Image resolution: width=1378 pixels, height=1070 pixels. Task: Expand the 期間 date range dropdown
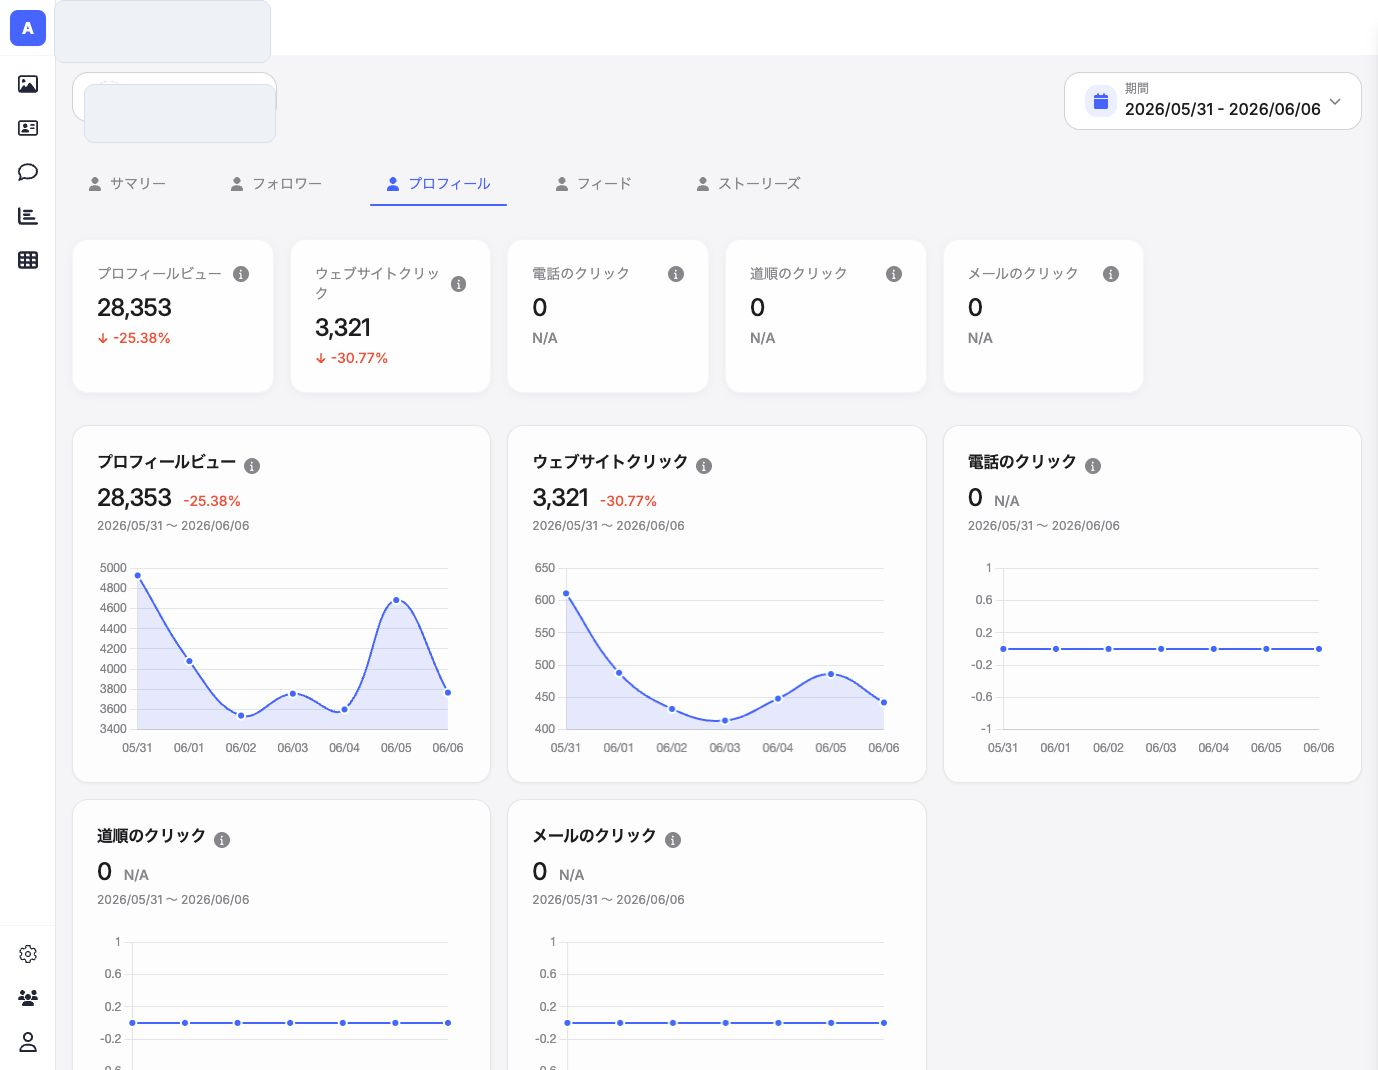[x=1212, y=101]
